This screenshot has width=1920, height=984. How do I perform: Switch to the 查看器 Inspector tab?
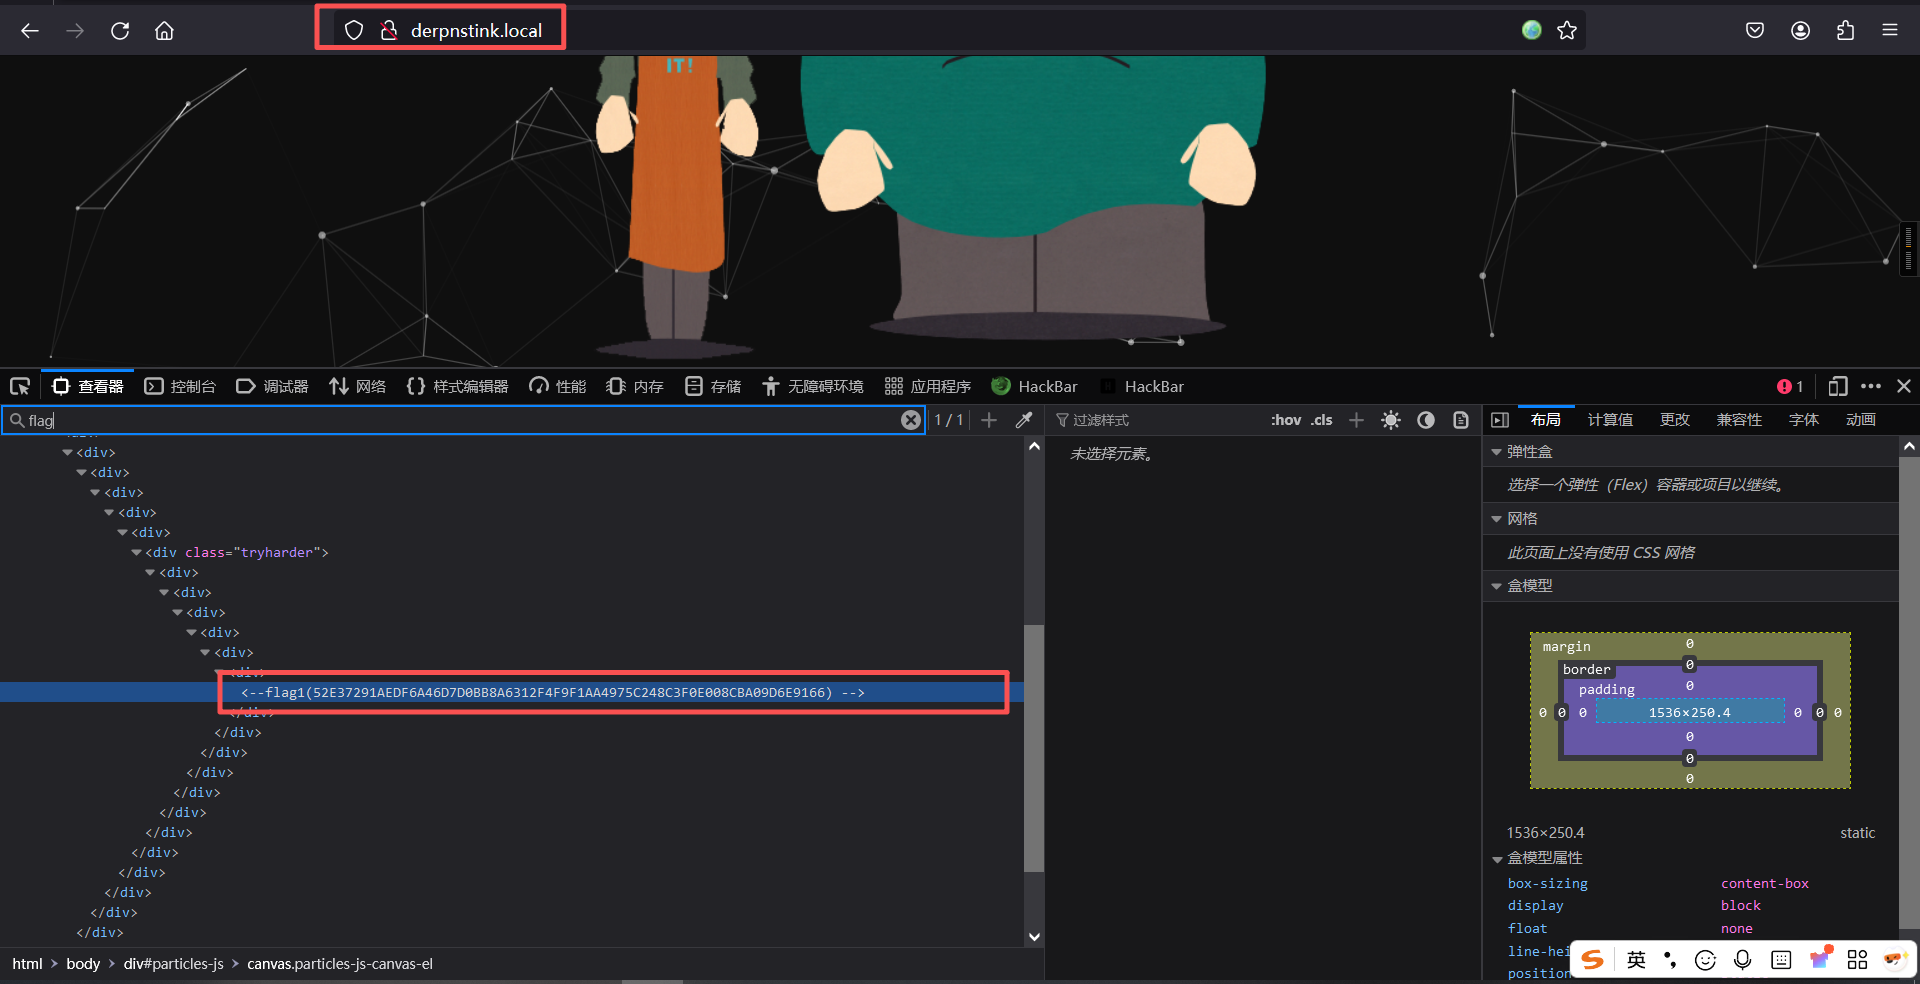[88, 386]
